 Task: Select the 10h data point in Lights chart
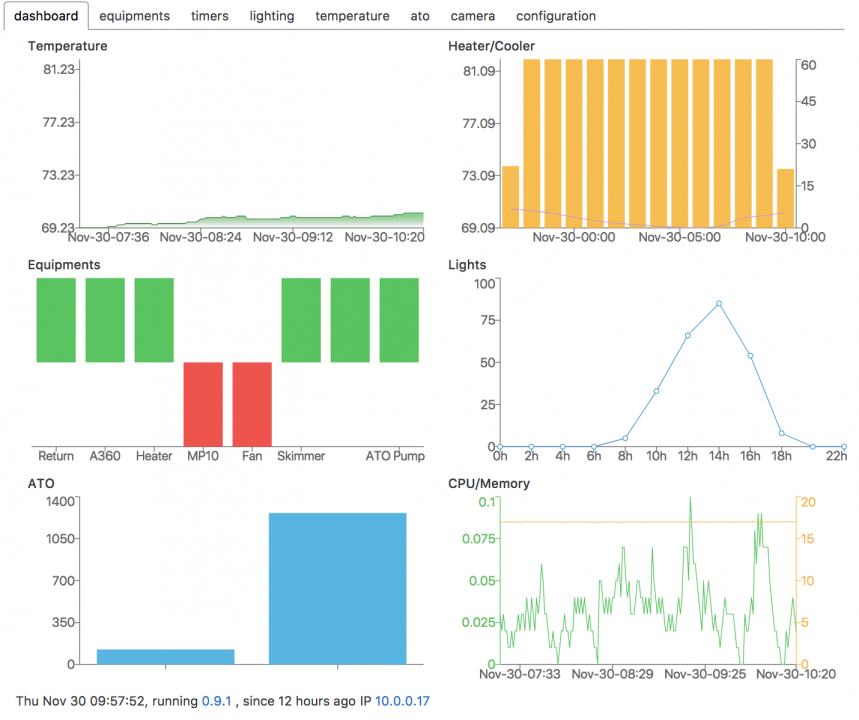[x=656, y=391]
